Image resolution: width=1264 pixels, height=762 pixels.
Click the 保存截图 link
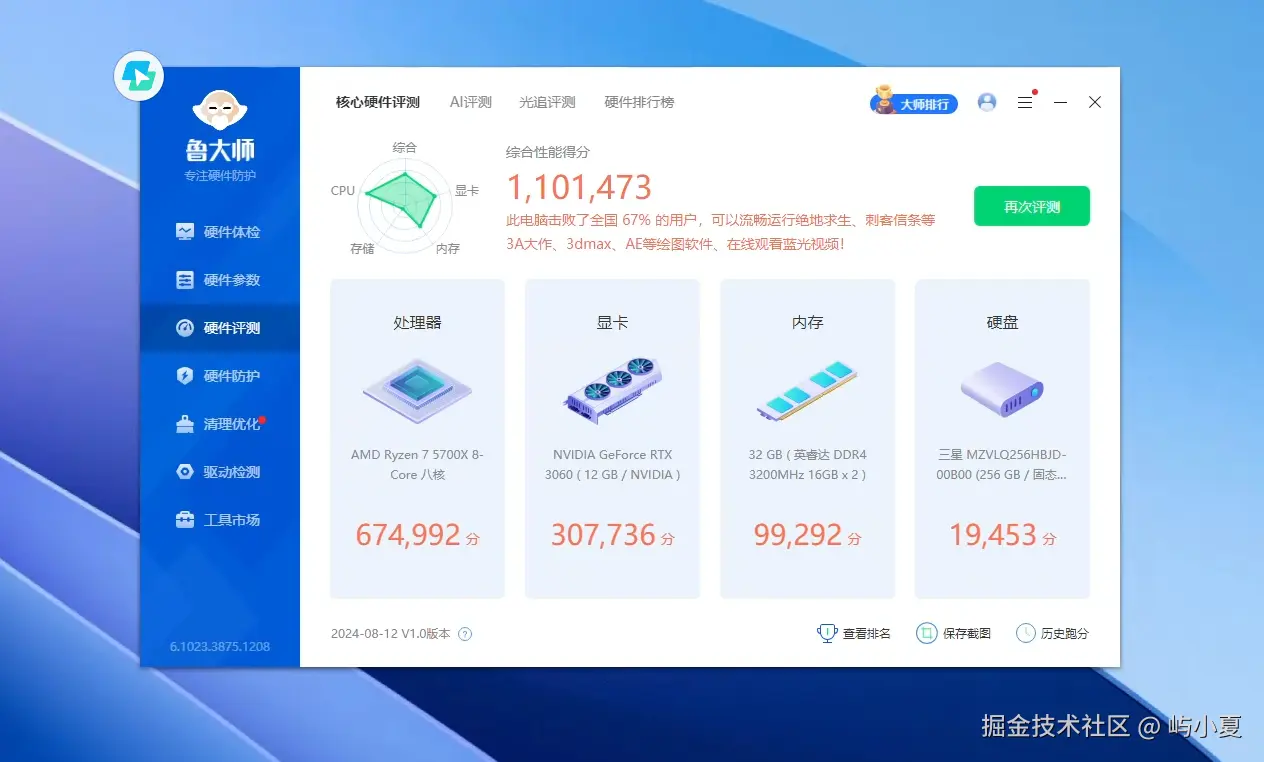[954, 633]
